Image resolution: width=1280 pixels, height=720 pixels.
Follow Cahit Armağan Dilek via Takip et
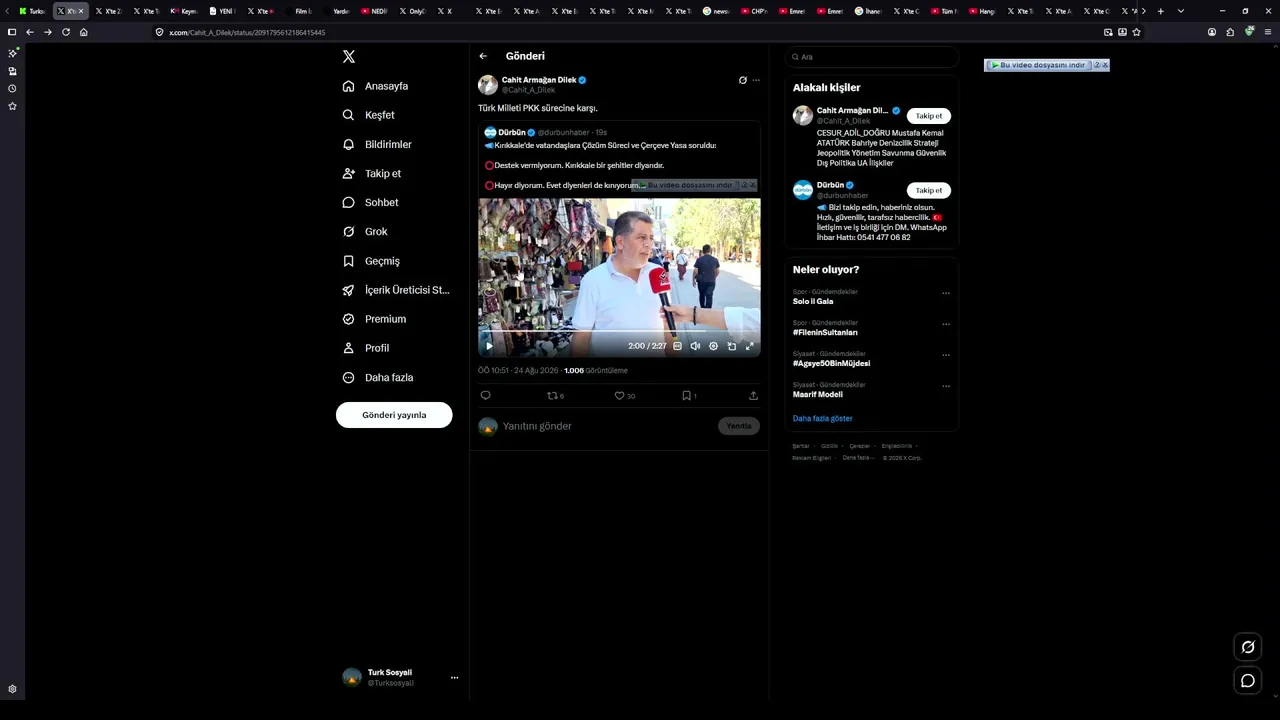[929, 116]
